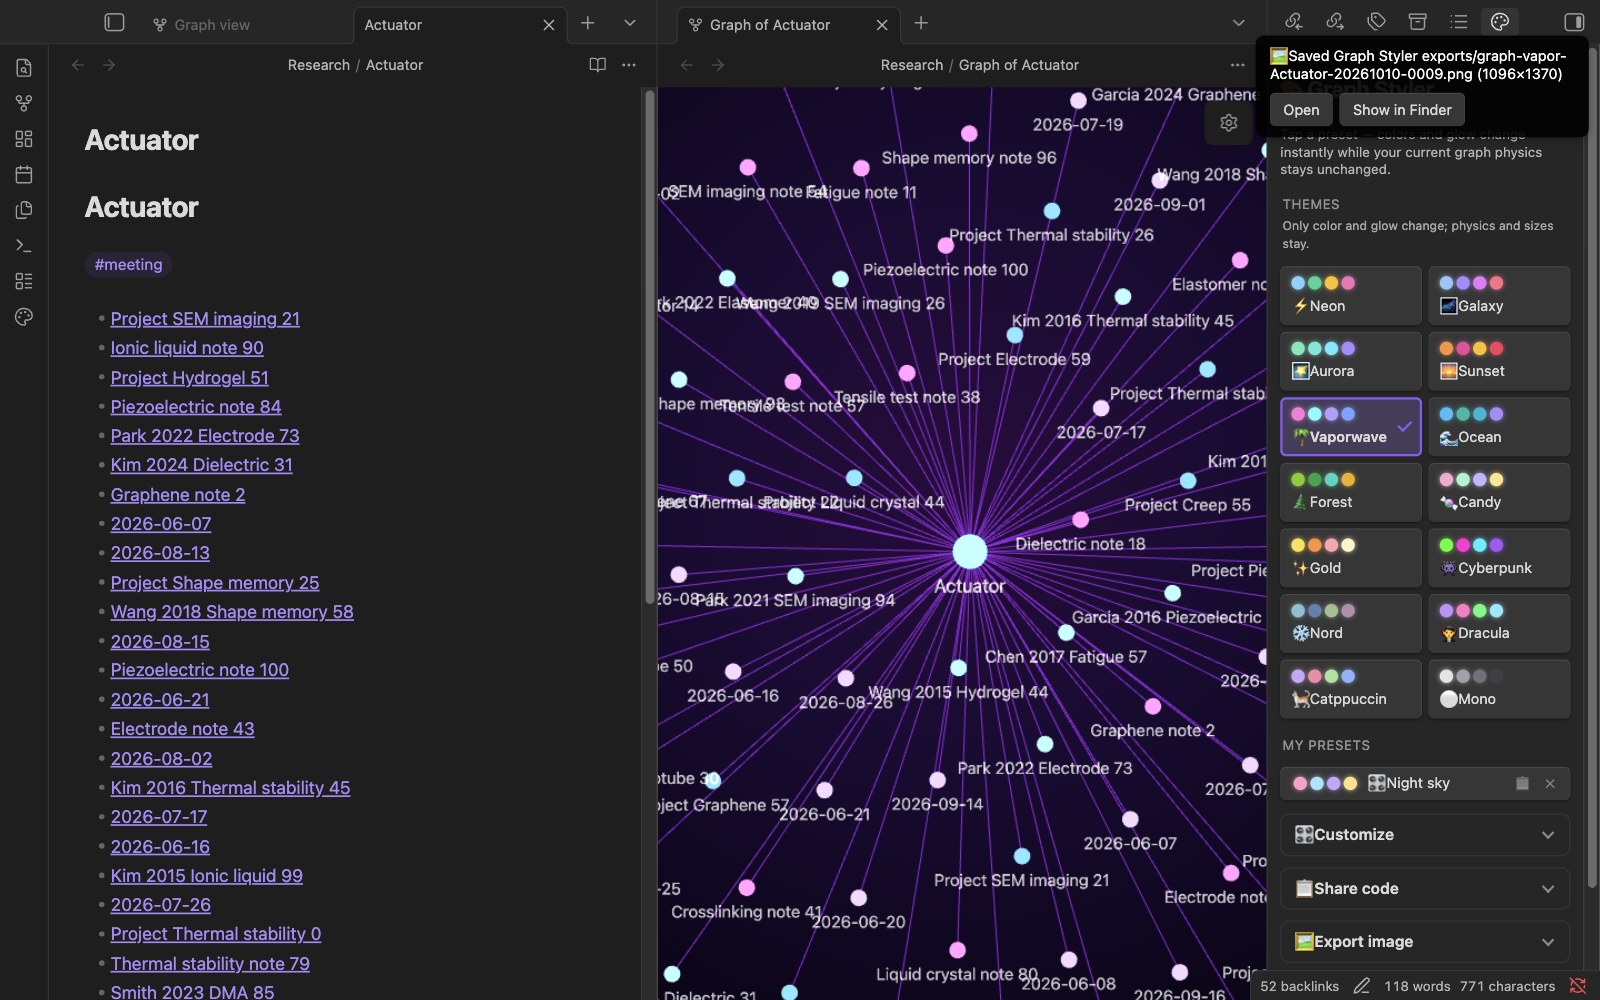The height and width of the screenshot is (1000, 1600).
Task: Open quick switcher icon in left ribbon
Action: [24, 68]
